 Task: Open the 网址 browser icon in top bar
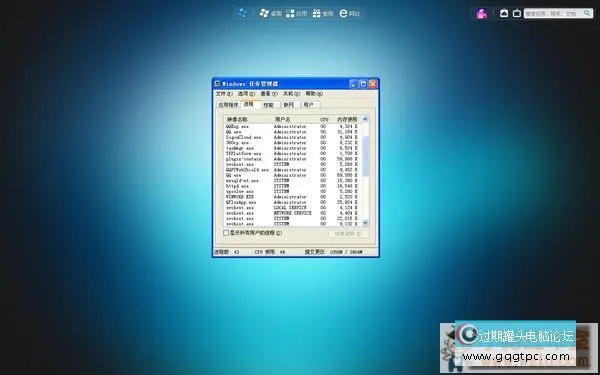[344, 13]
